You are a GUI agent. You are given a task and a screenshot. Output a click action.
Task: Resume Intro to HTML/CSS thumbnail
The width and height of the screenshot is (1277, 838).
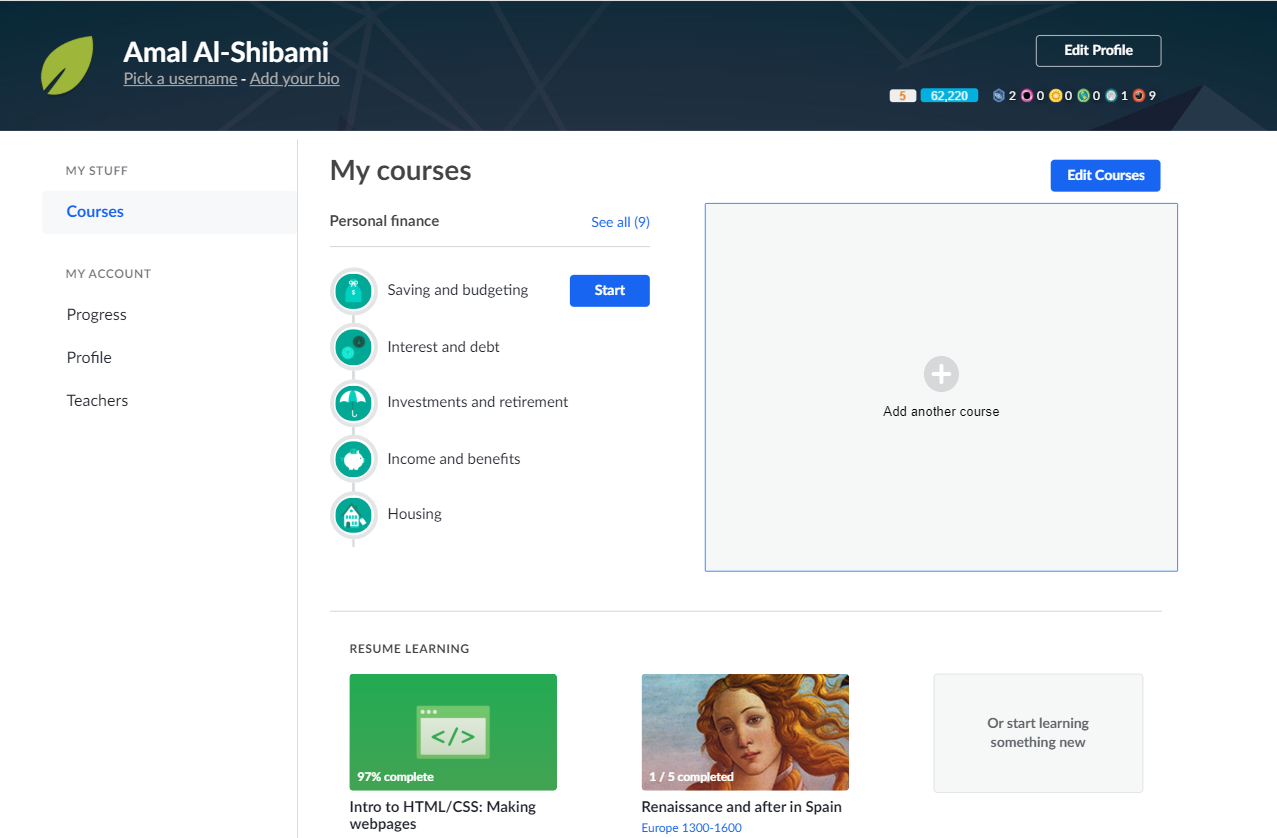pos(453,732)
